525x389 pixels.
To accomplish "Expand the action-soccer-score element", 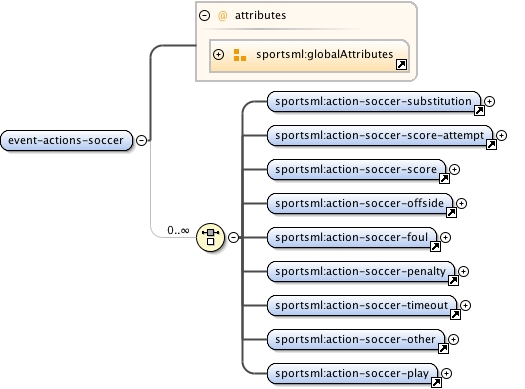I will click(x=454, y=169).
